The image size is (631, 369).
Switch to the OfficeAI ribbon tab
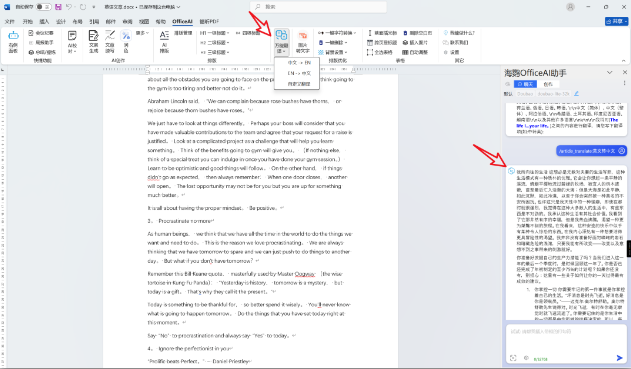tap(182, 21)
